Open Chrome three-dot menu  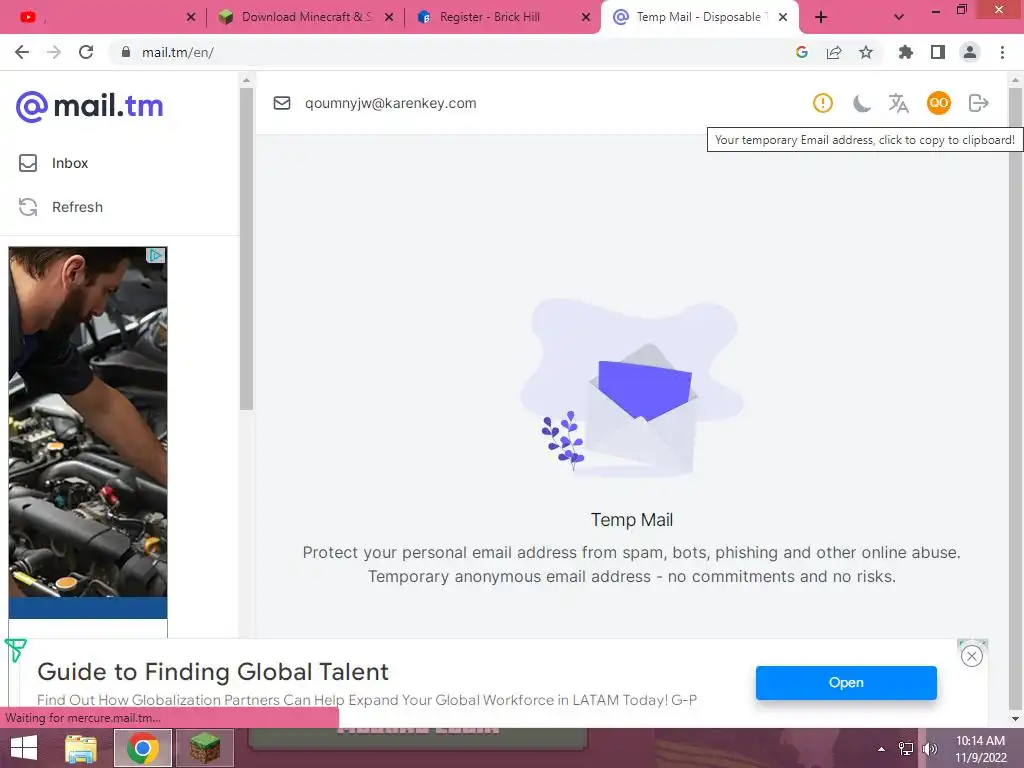click(1002, 52)
